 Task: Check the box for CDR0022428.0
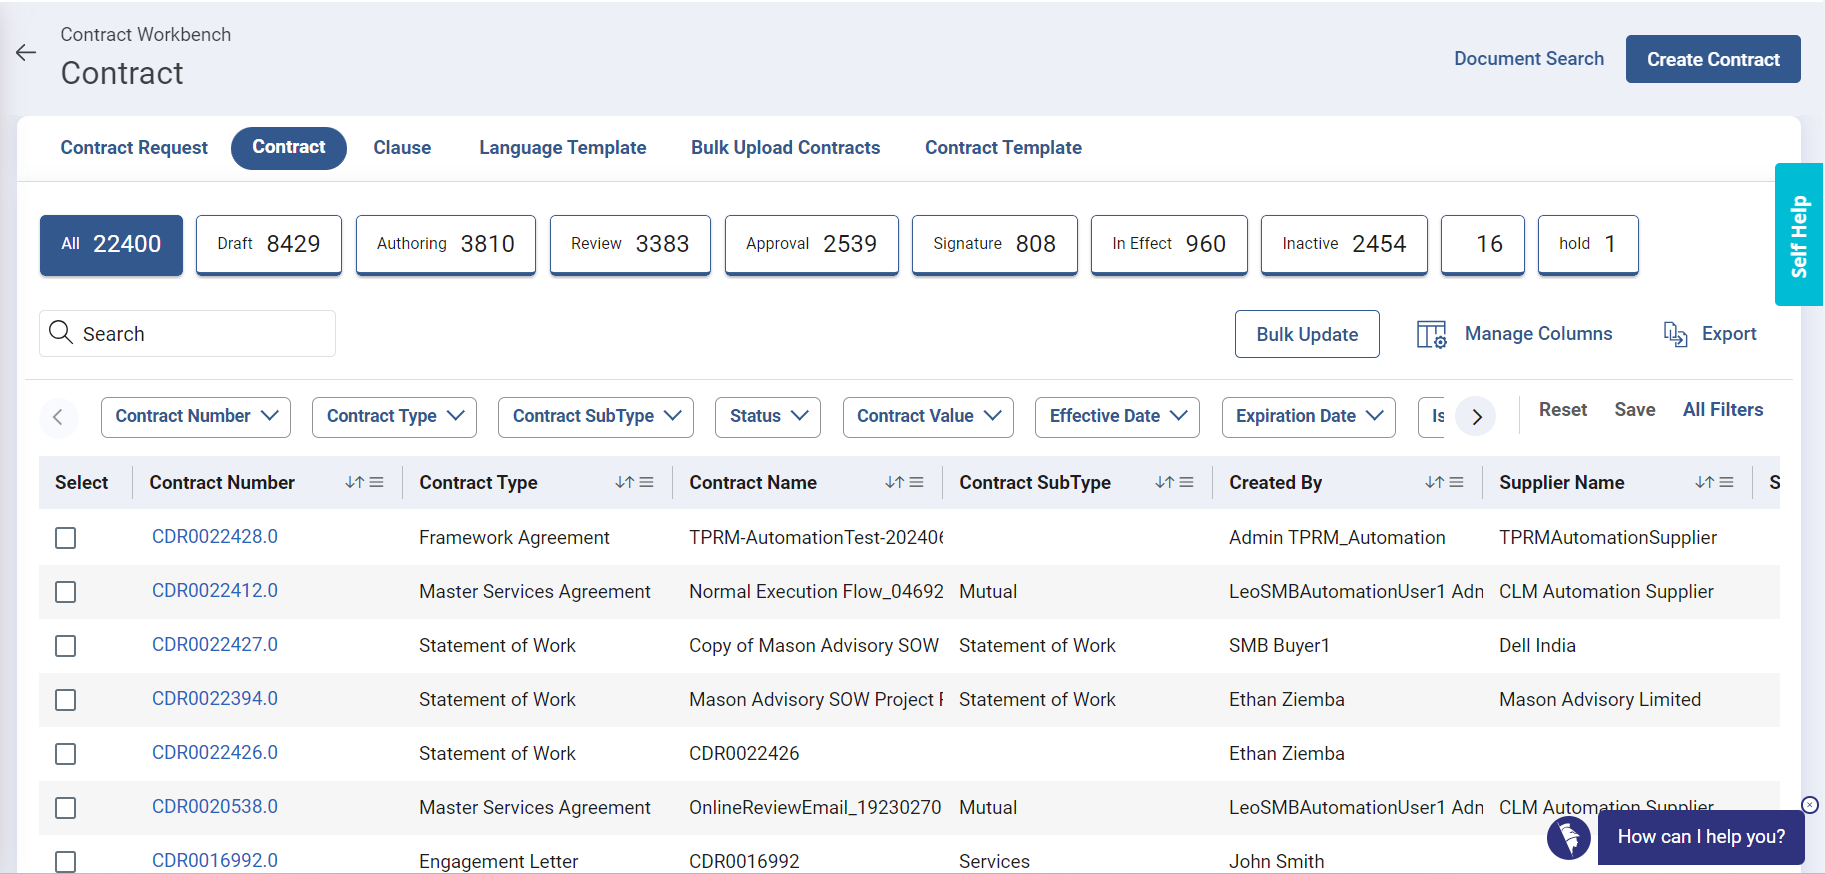pos(66,538)
